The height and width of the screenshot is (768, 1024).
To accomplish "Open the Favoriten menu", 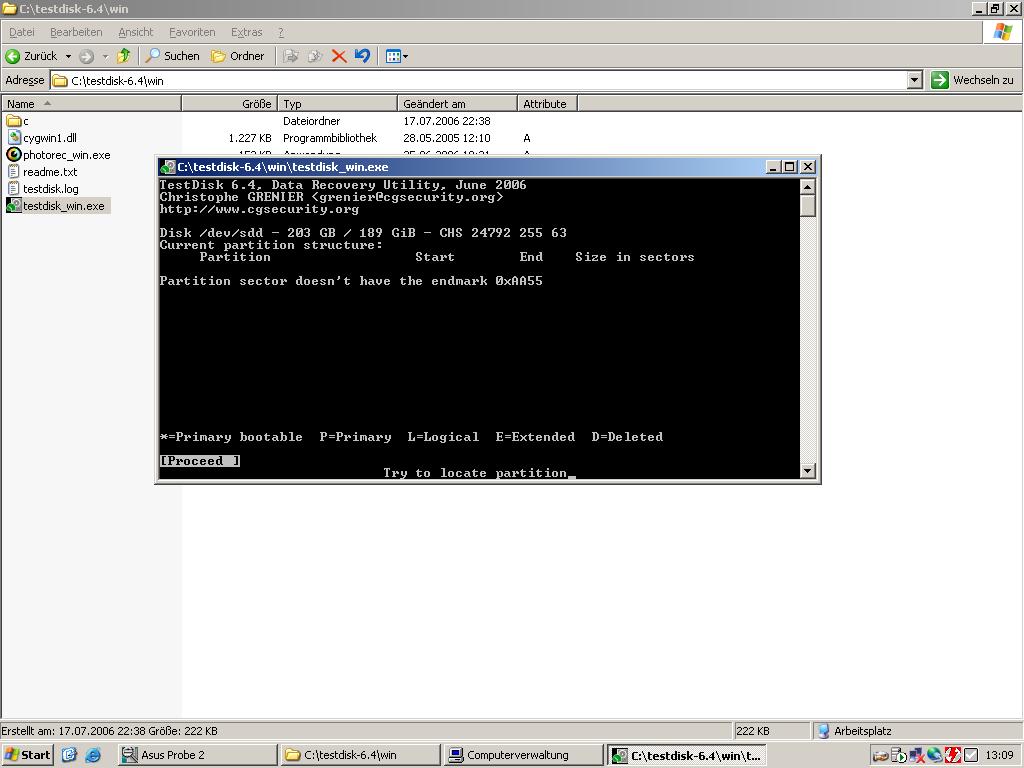I will 192,32.
